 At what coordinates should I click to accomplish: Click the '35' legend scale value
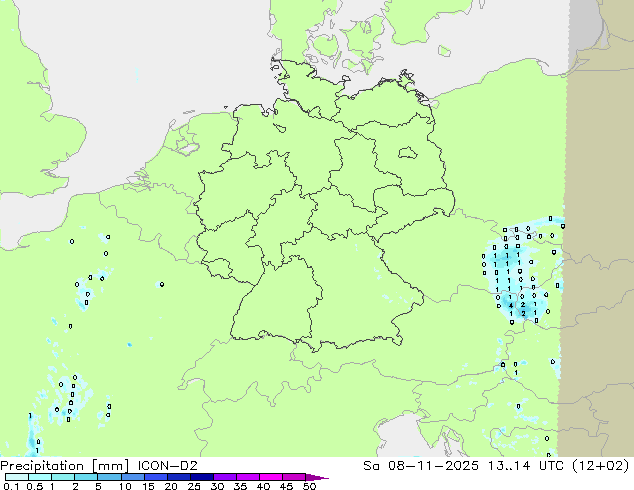tap(240, 486)
